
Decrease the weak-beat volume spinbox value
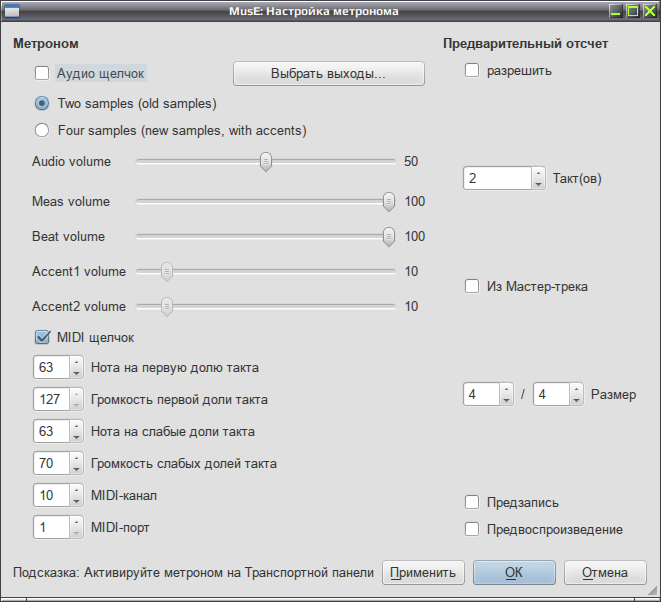coord(76,469)
